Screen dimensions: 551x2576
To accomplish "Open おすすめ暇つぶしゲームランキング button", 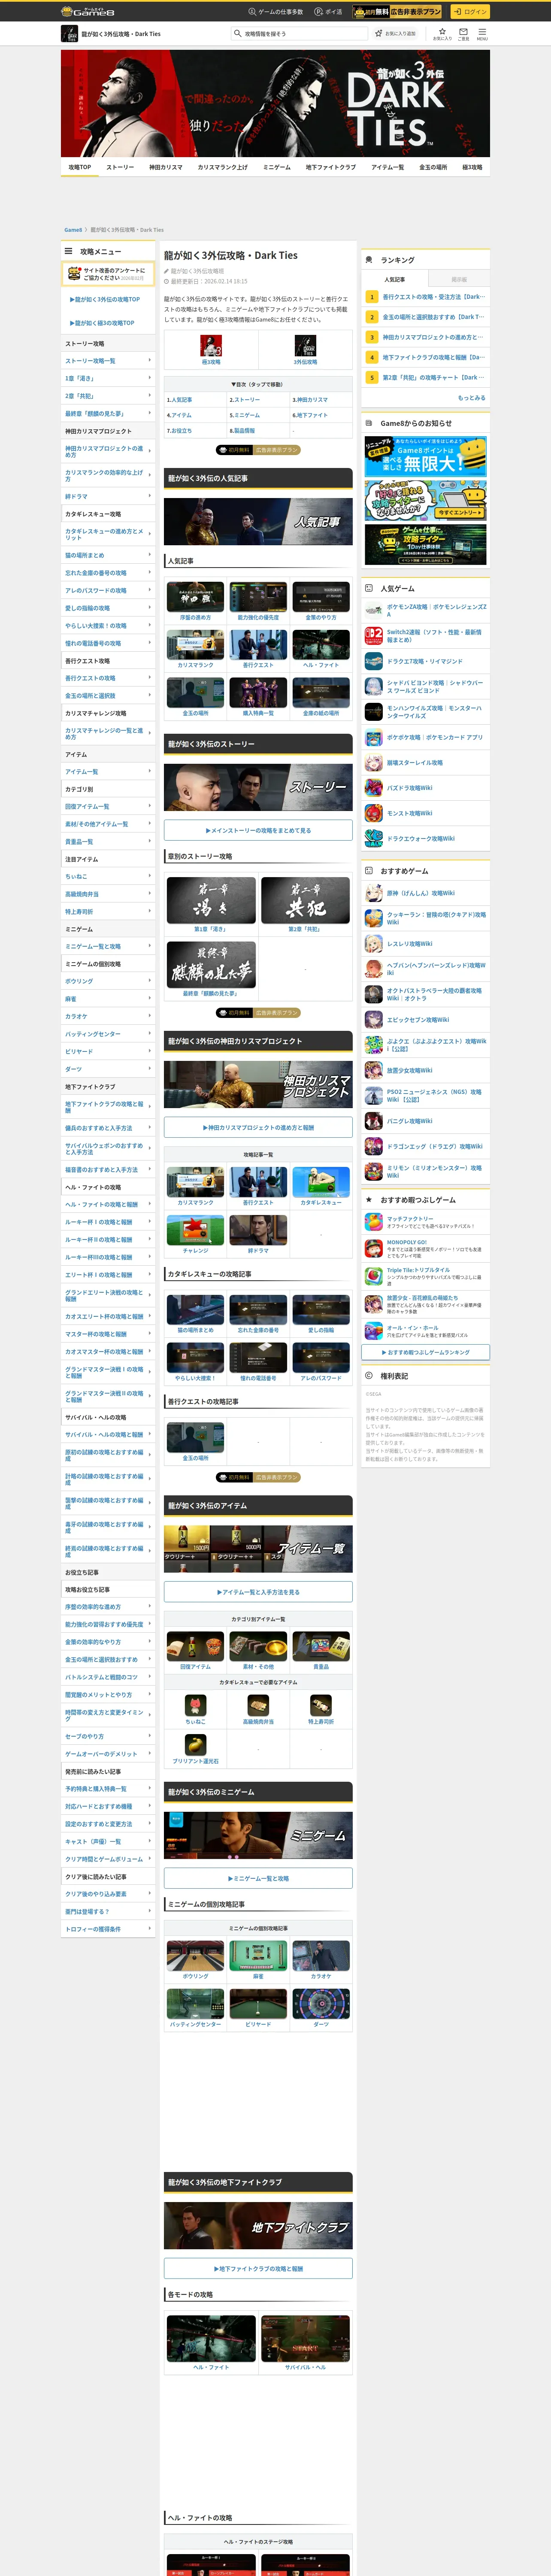I will pos(426,1352).
